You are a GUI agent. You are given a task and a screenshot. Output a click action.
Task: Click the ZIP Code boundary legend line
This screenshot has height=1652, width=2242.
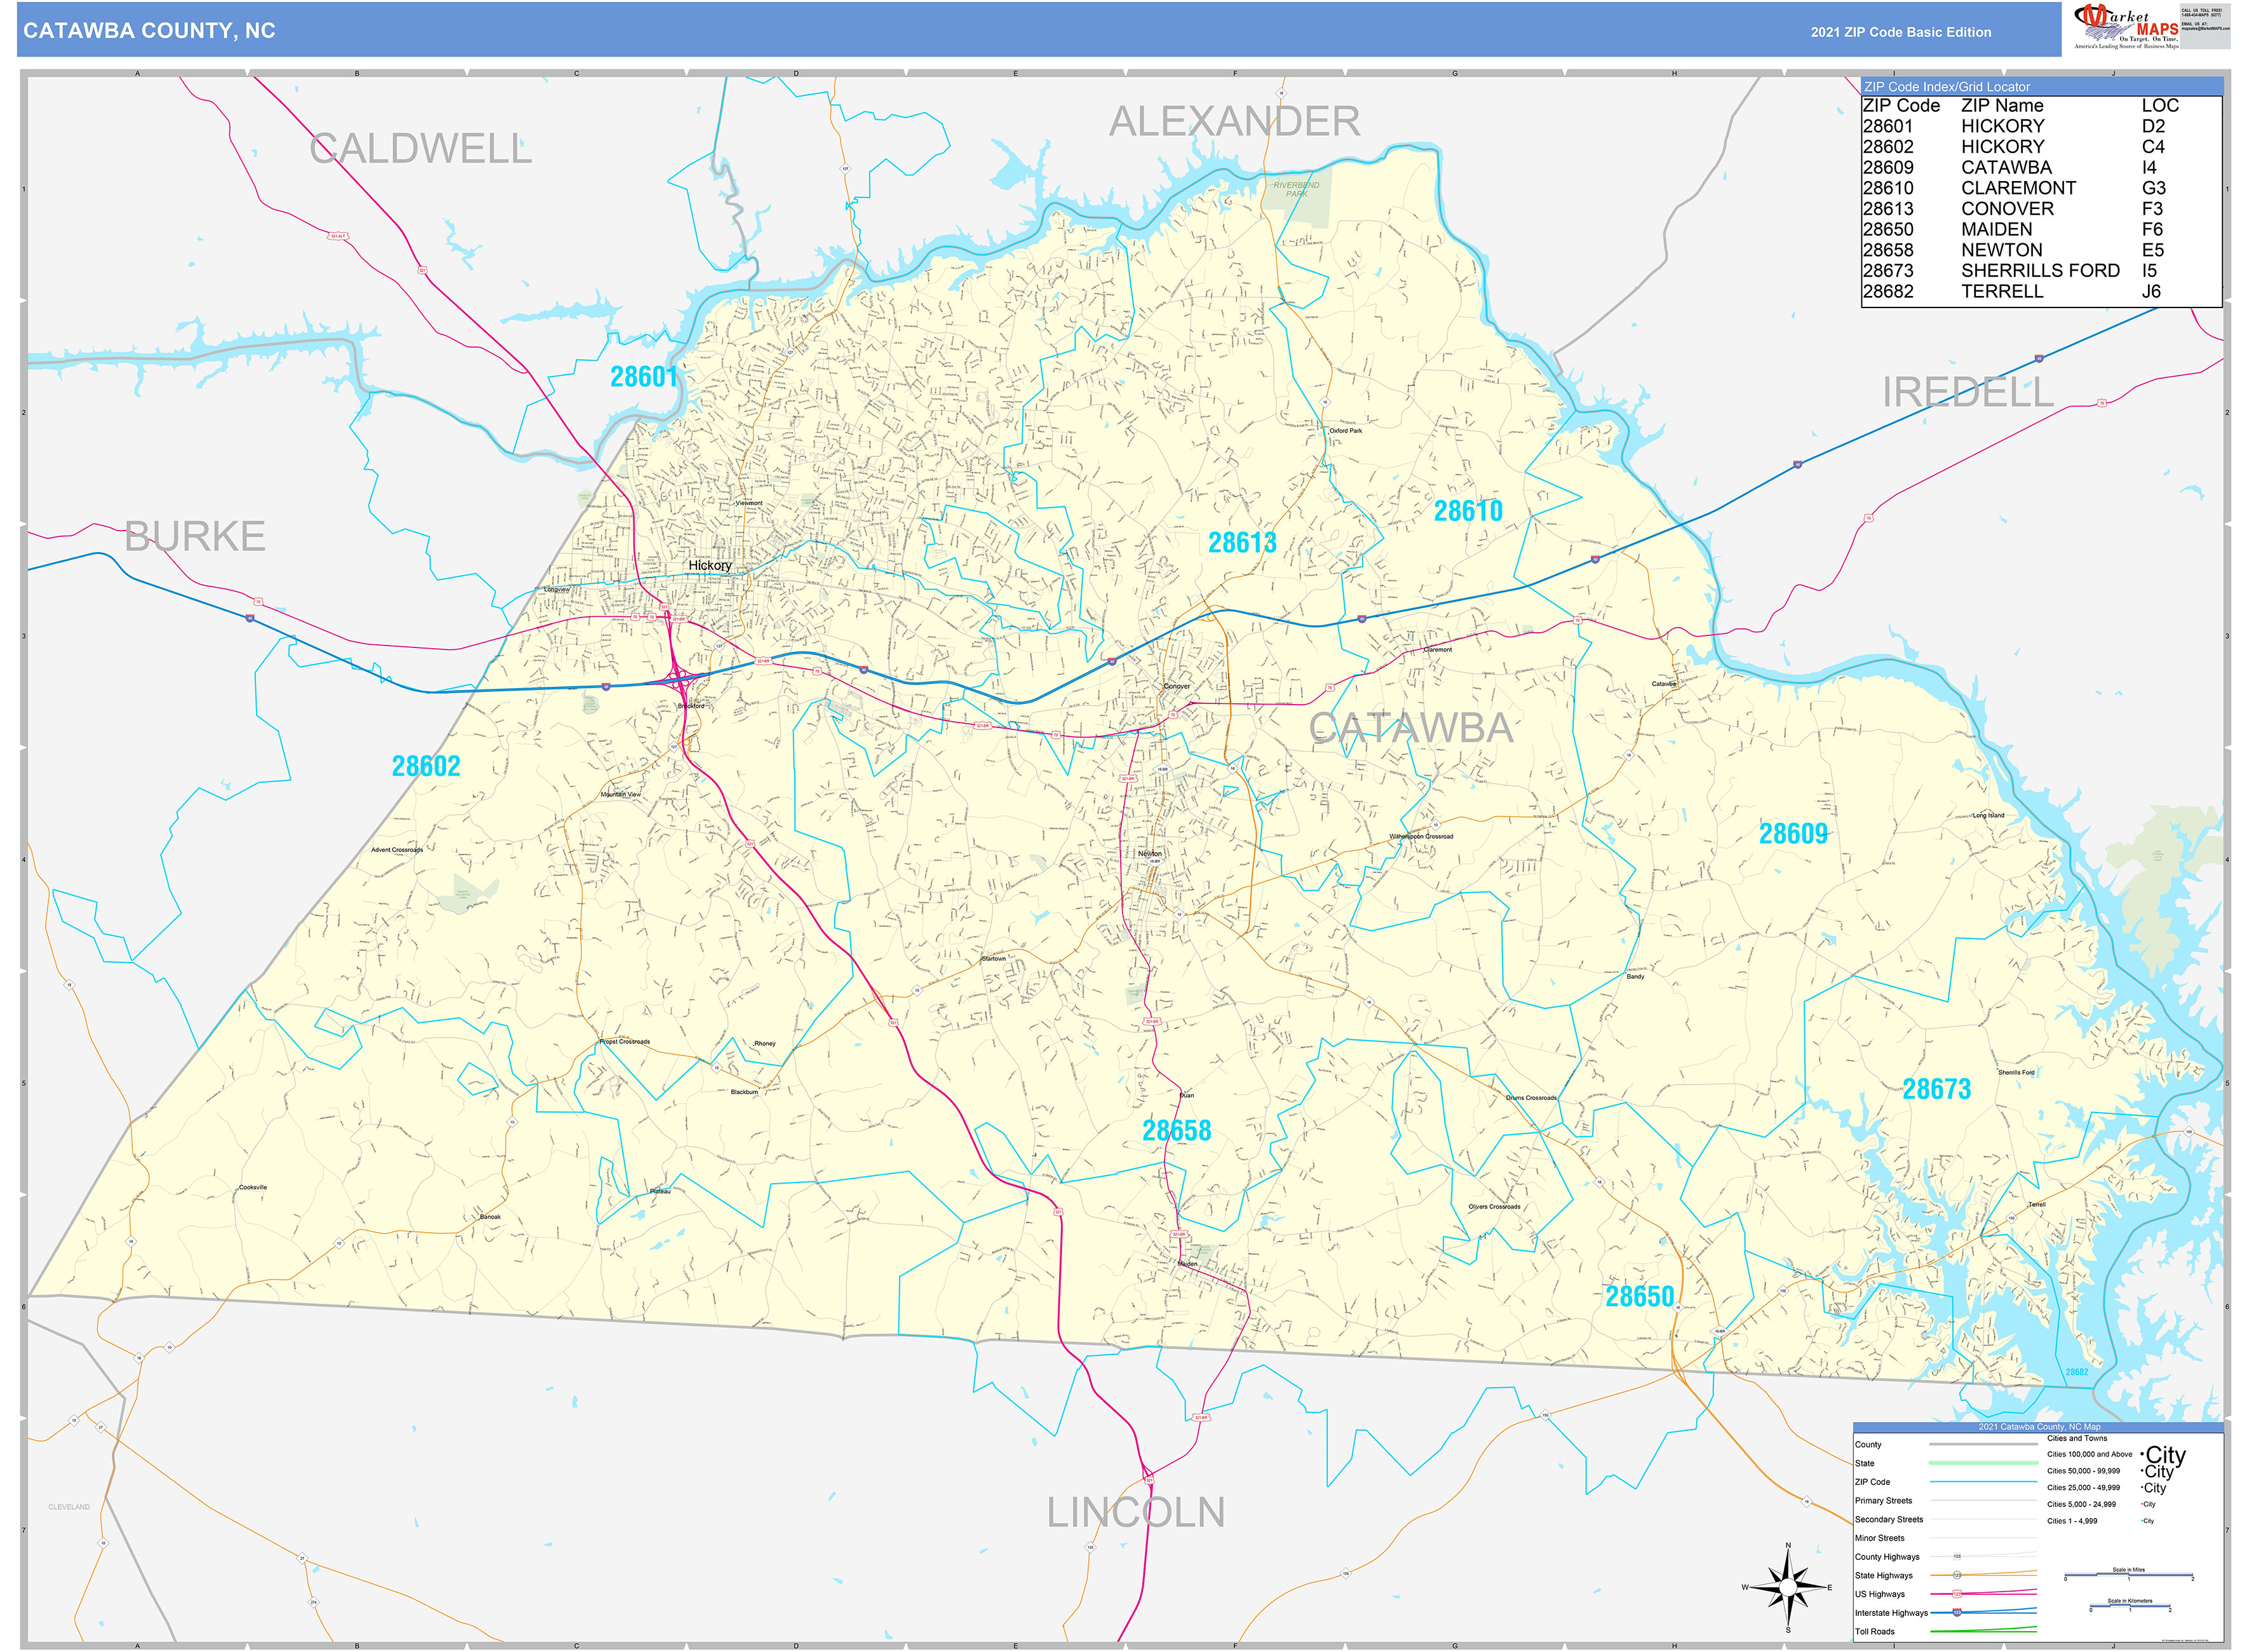tap(1983, 1482)
